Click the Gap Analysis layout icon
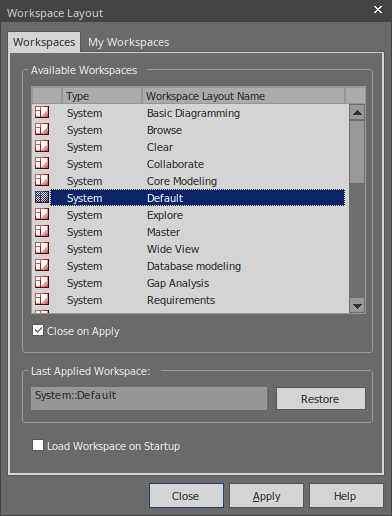Image resolution: width=392 pixels, height=516 pixels. [42, 282]
